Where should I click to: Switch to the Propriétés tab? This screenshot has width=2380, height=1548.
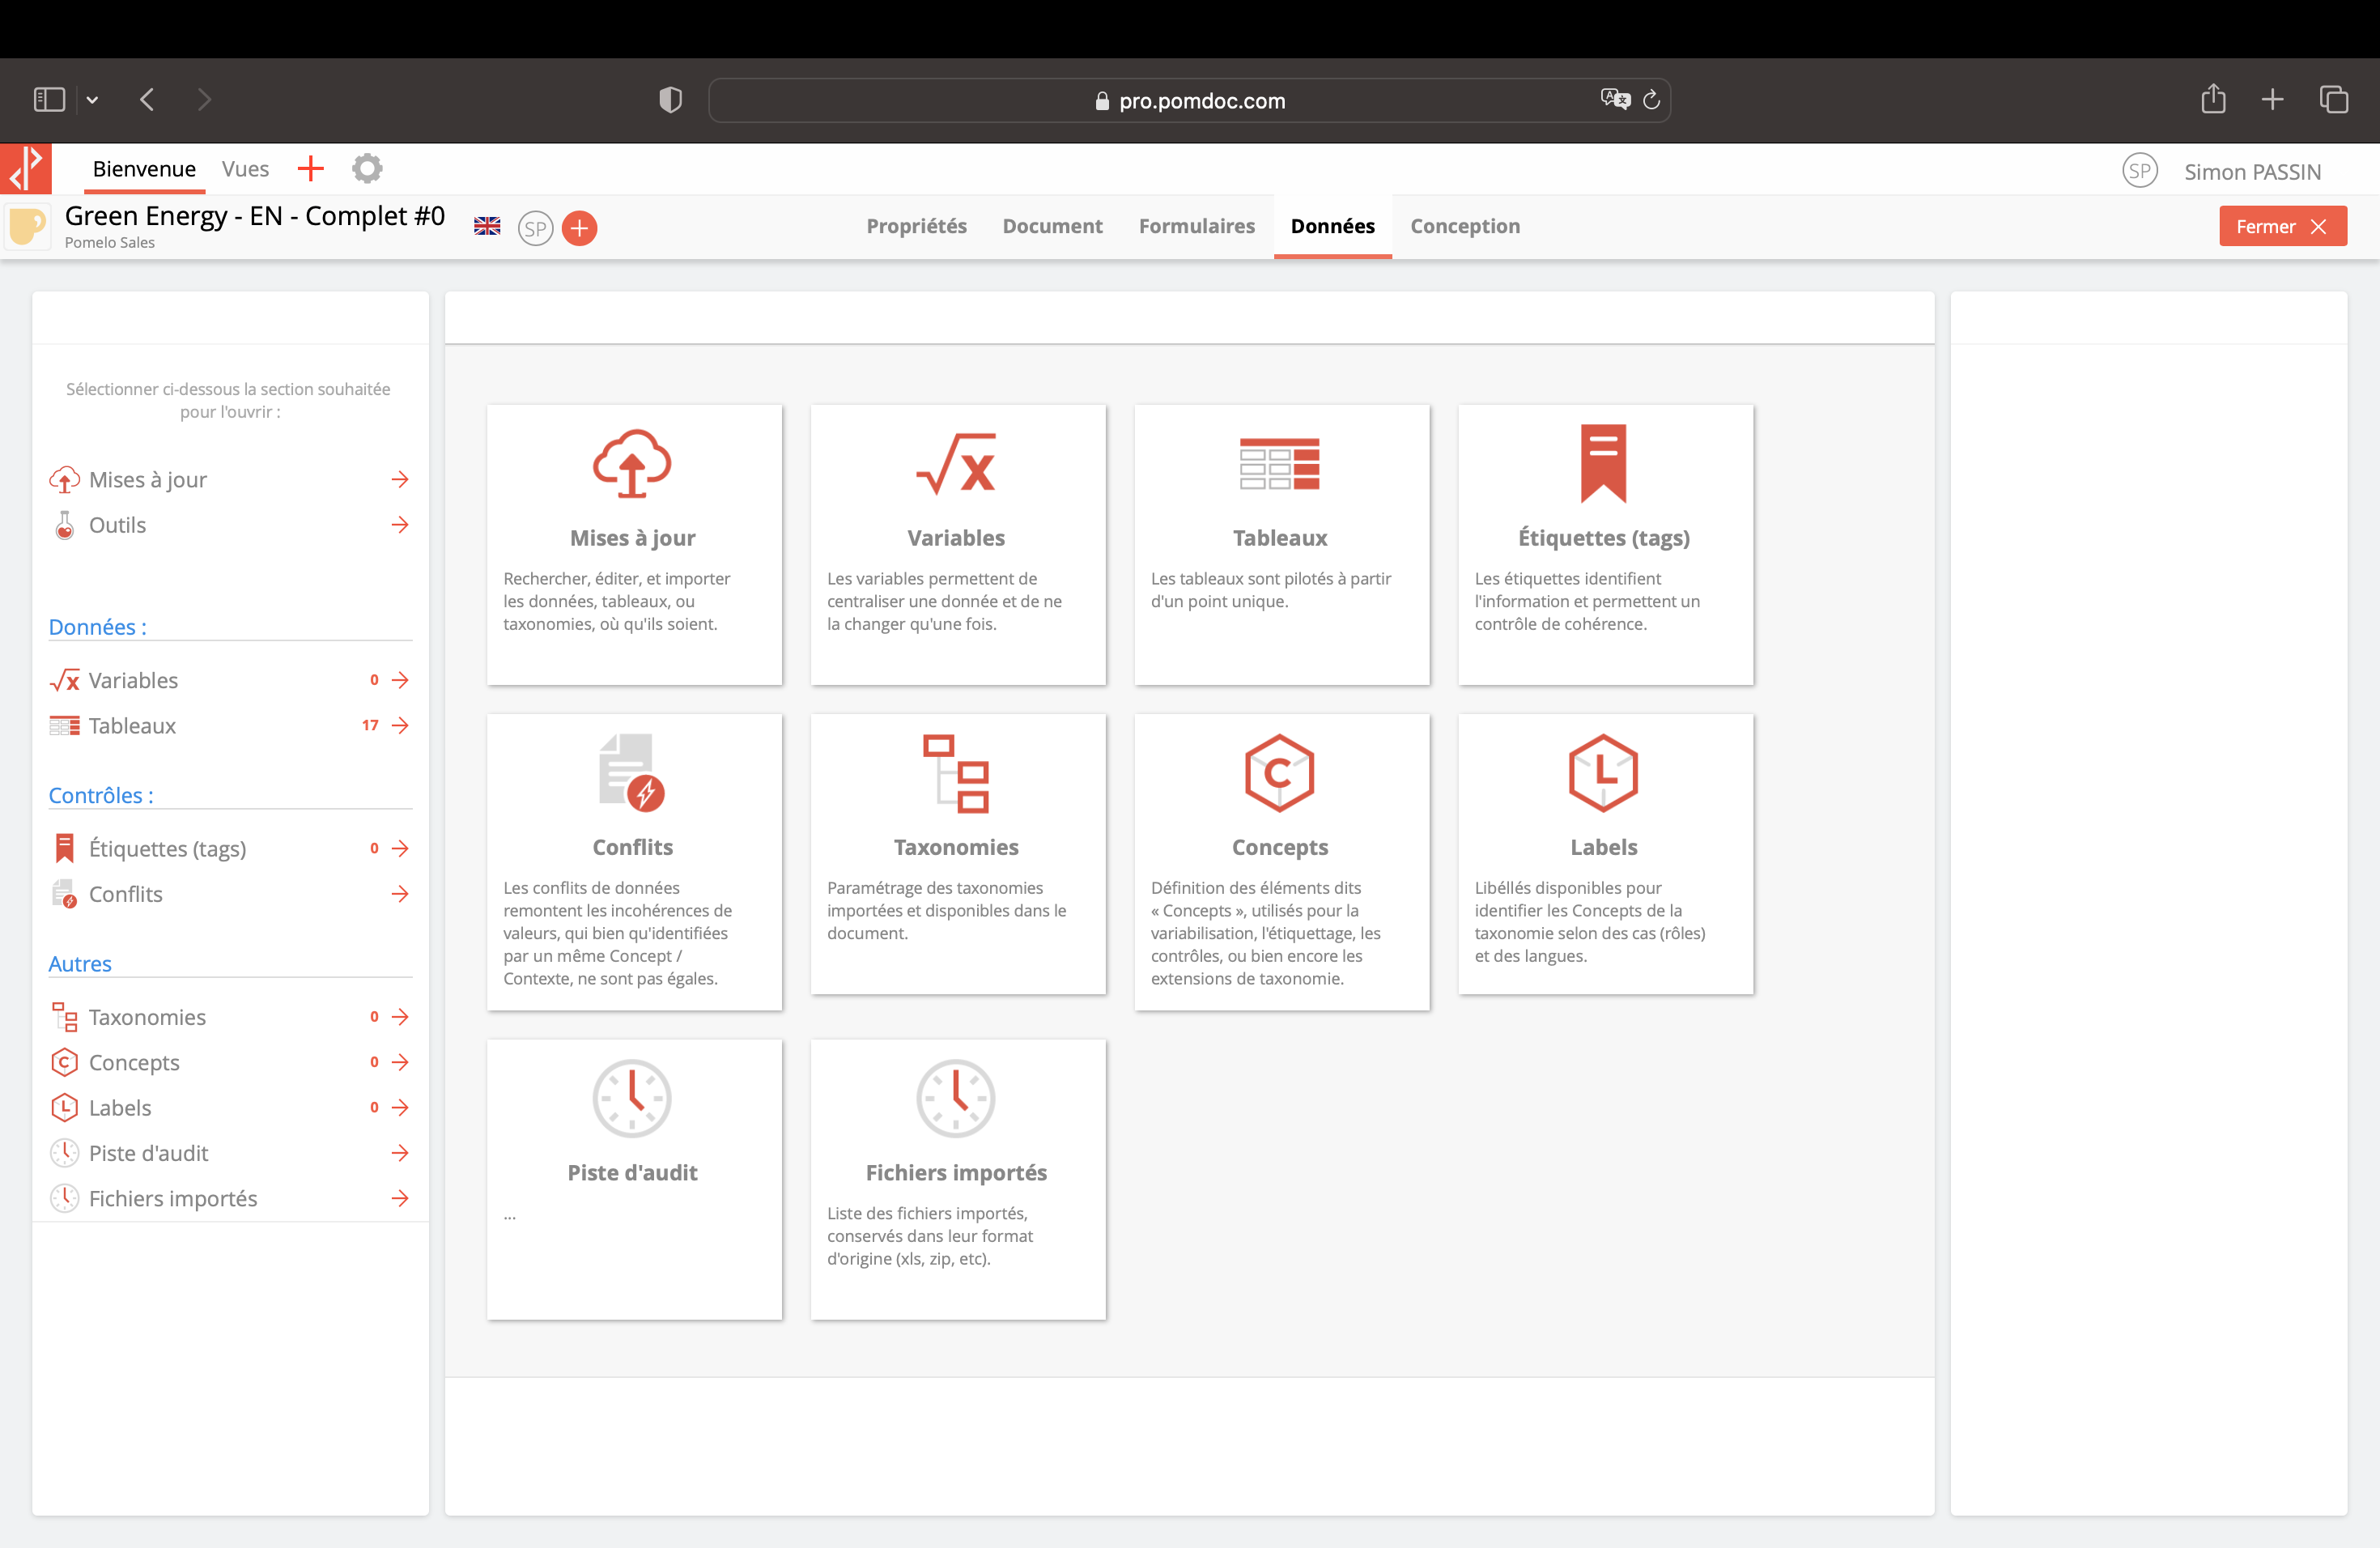click(916, 226)
